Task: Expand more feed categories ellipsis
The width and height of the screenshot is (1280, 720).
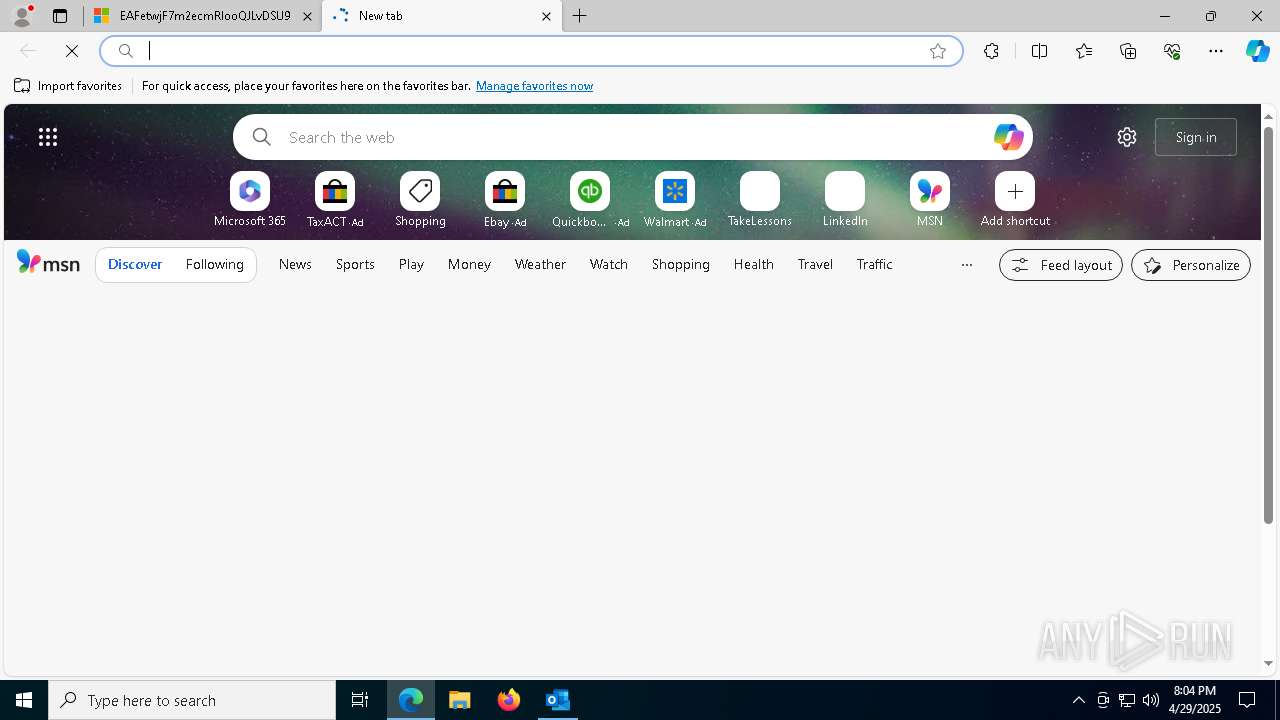Action: click(966, 265)
